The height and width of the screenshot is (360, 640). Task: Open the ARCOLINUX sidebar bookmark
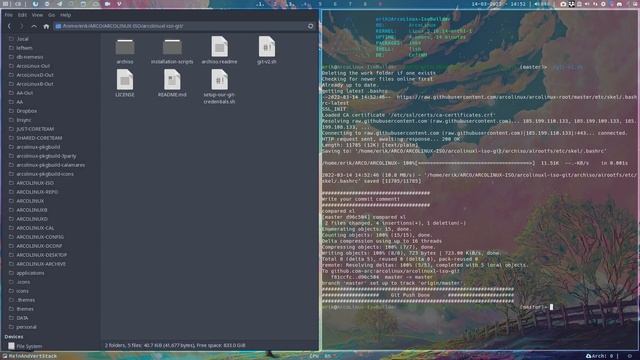pos(30,201)
